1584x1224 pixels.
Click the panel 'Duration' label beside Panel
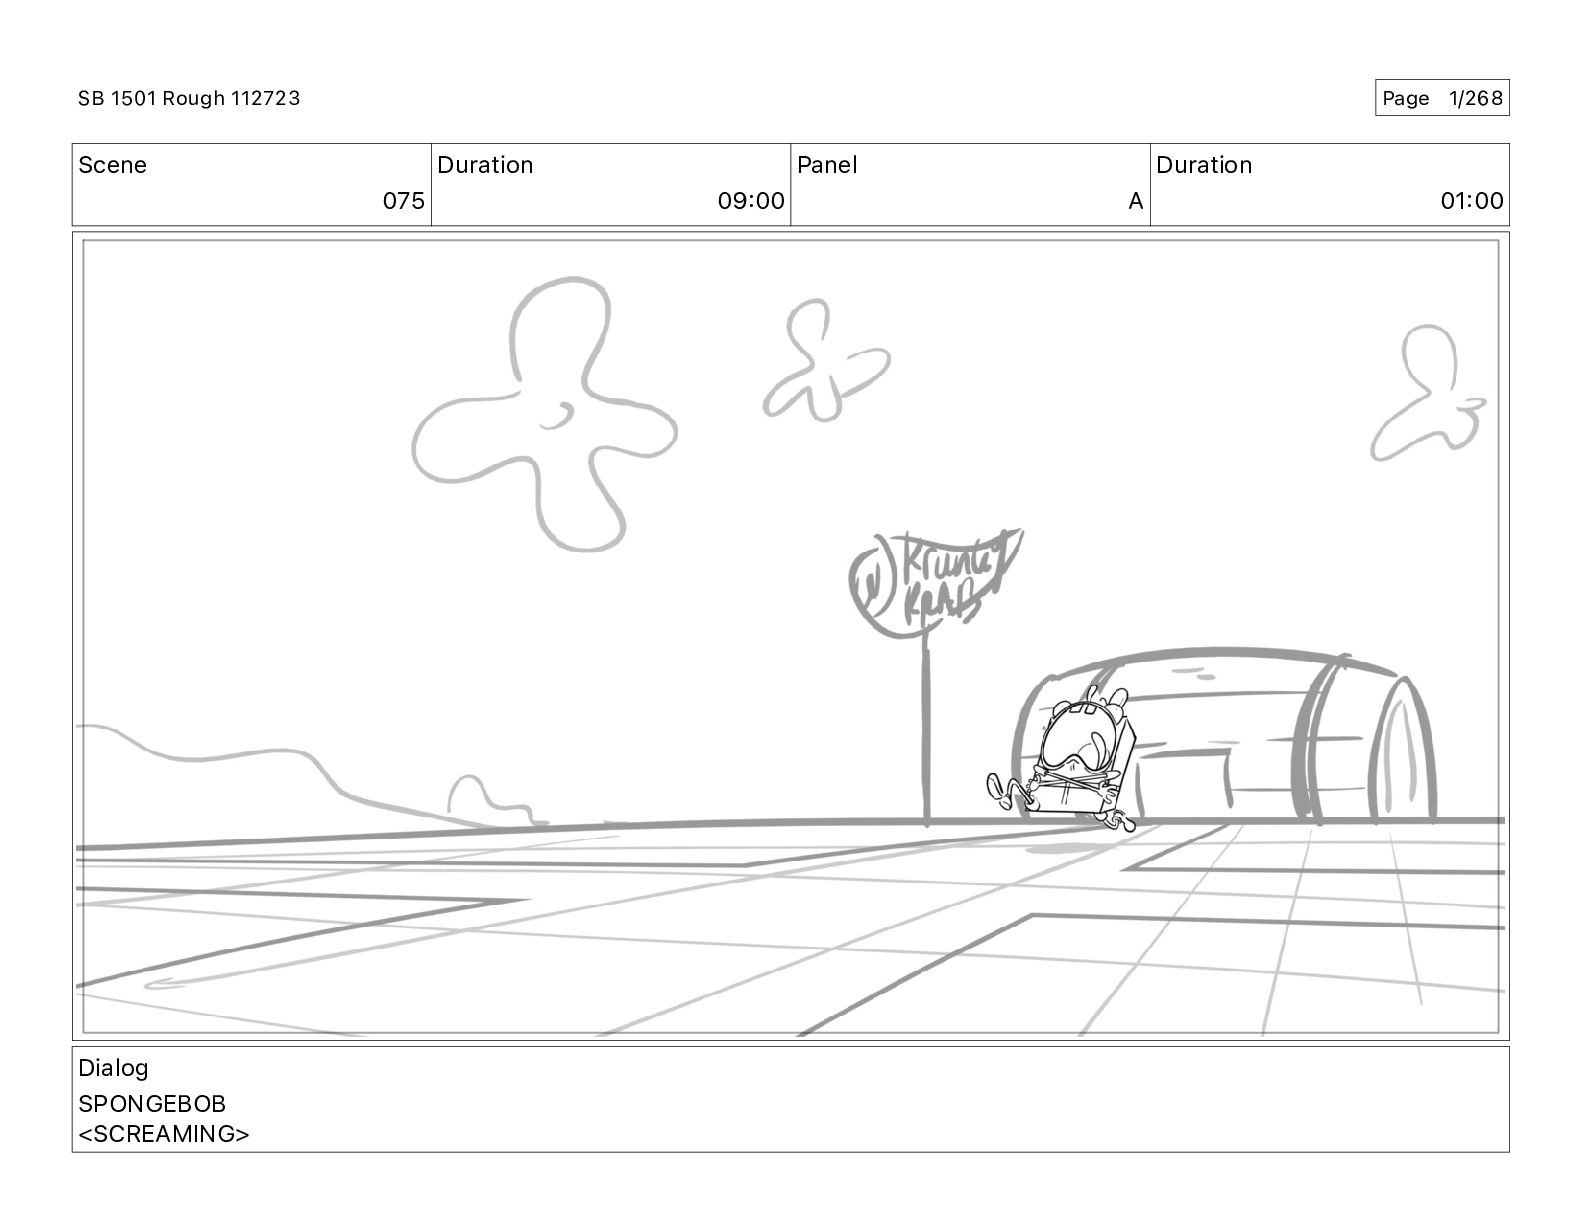click(1204, 165)
